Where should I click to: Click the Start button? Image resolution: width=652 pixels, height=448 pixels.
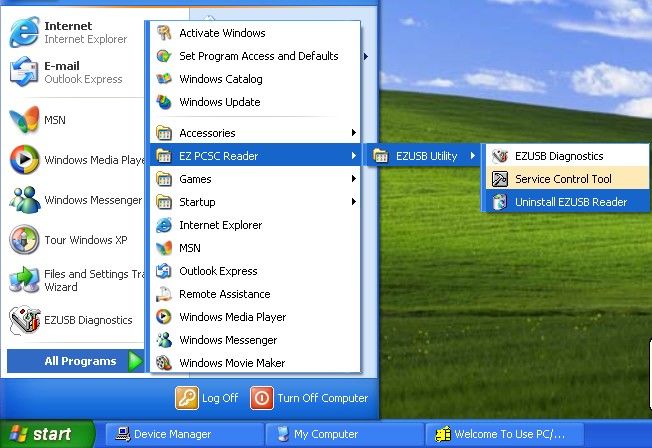tap(47, 434)
